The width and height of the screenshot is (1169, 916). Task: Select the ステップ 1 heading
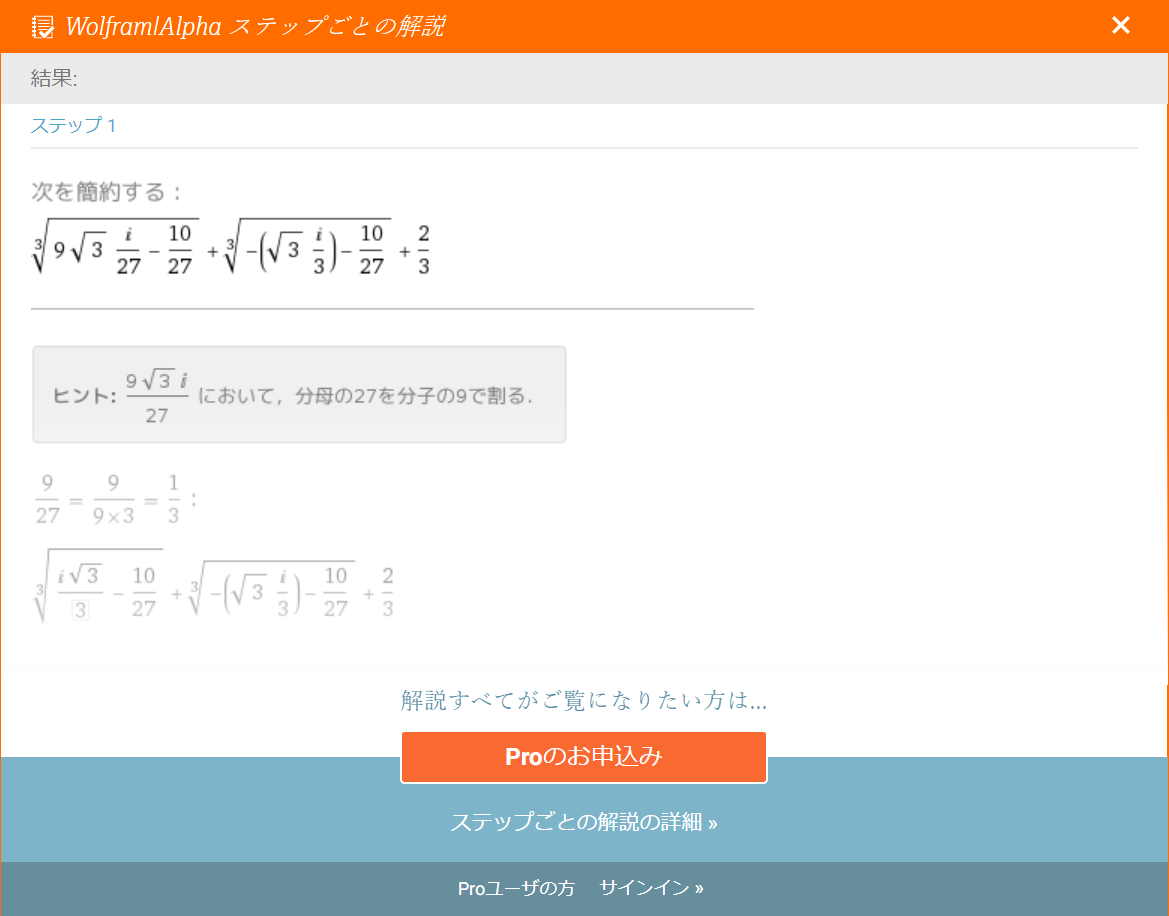[73, 125]
